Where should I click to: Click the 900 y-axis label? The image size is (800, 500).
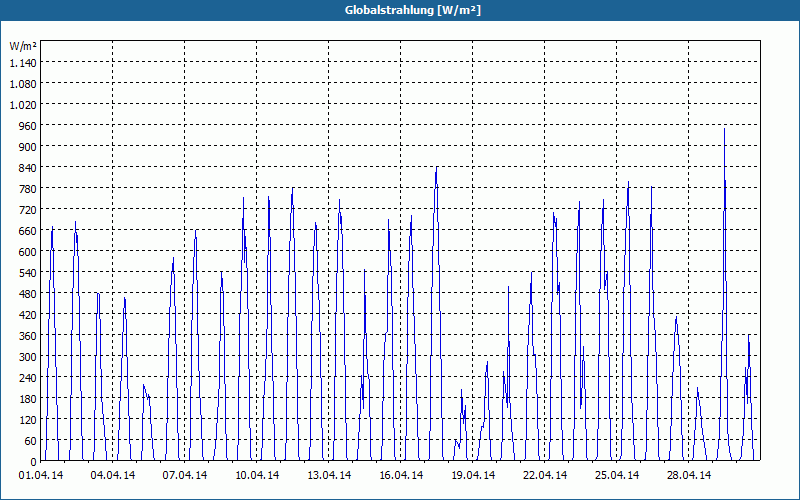pyautogui.click(x=28, y=146)
